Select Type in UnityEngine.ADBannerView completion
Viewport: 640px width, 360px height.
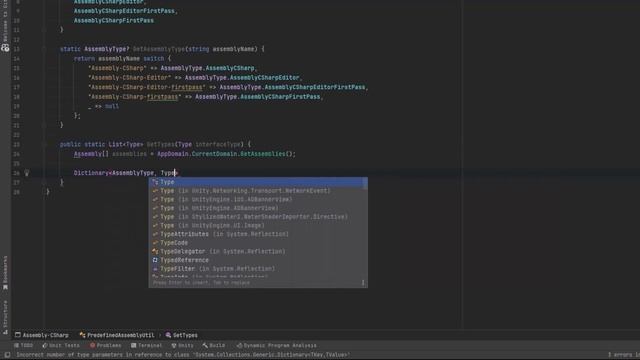pos(257,208)
